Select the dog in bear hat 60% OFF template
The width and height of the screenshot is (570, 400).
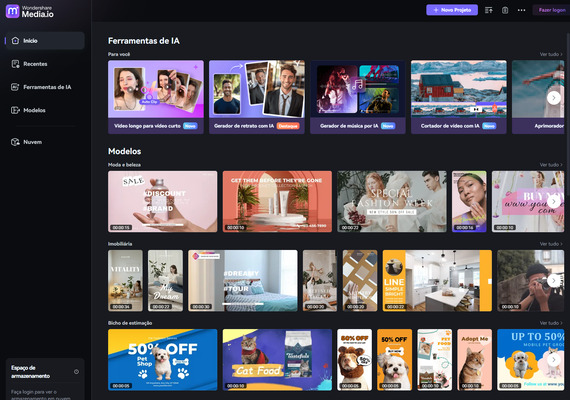pos(354,360)
